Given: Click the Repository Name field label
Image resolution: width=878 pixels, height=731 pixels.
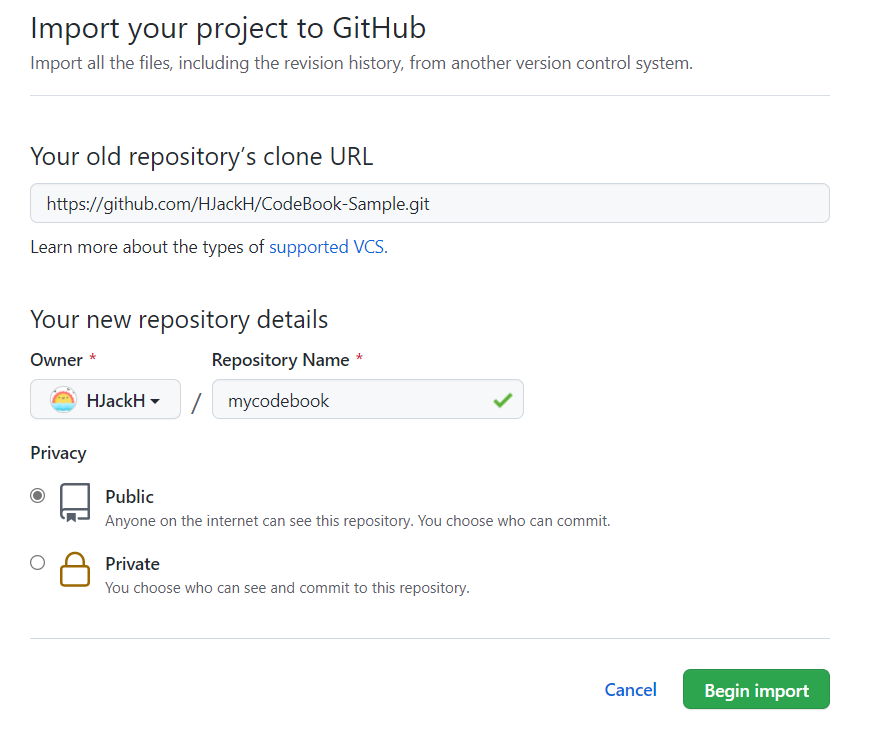Looking at the screenshot, I should pos(281,360).
